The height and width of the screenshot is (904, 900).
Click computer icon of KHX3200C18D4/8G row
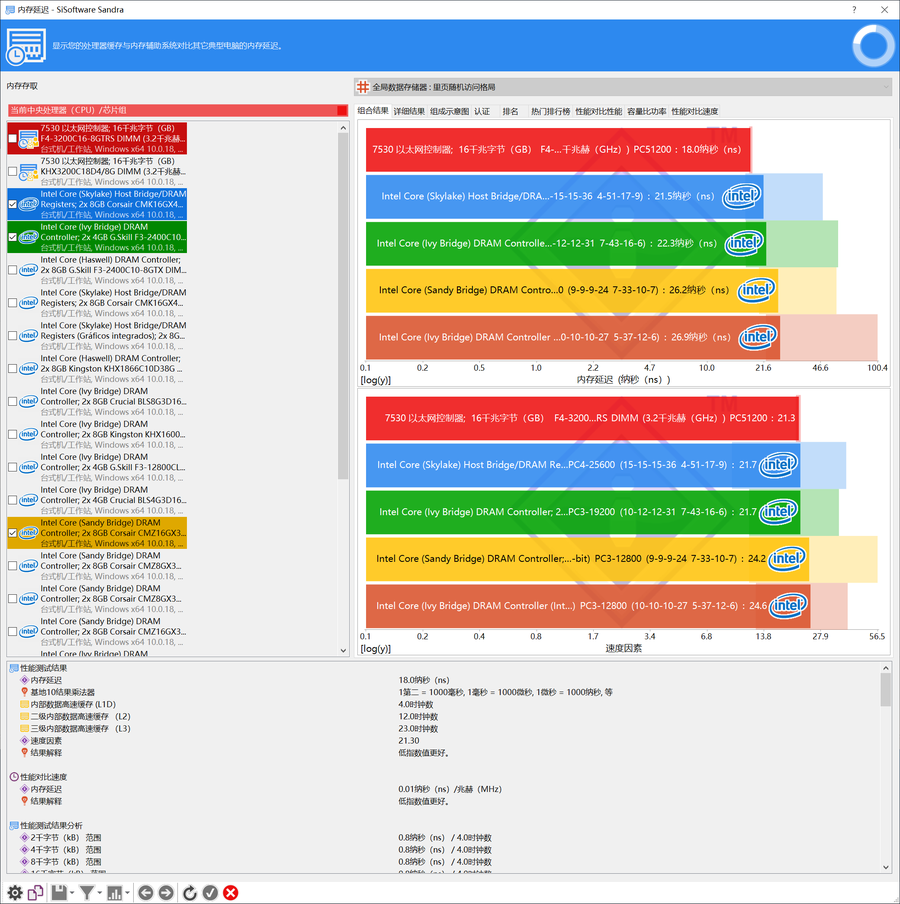[x=28, y=171]
